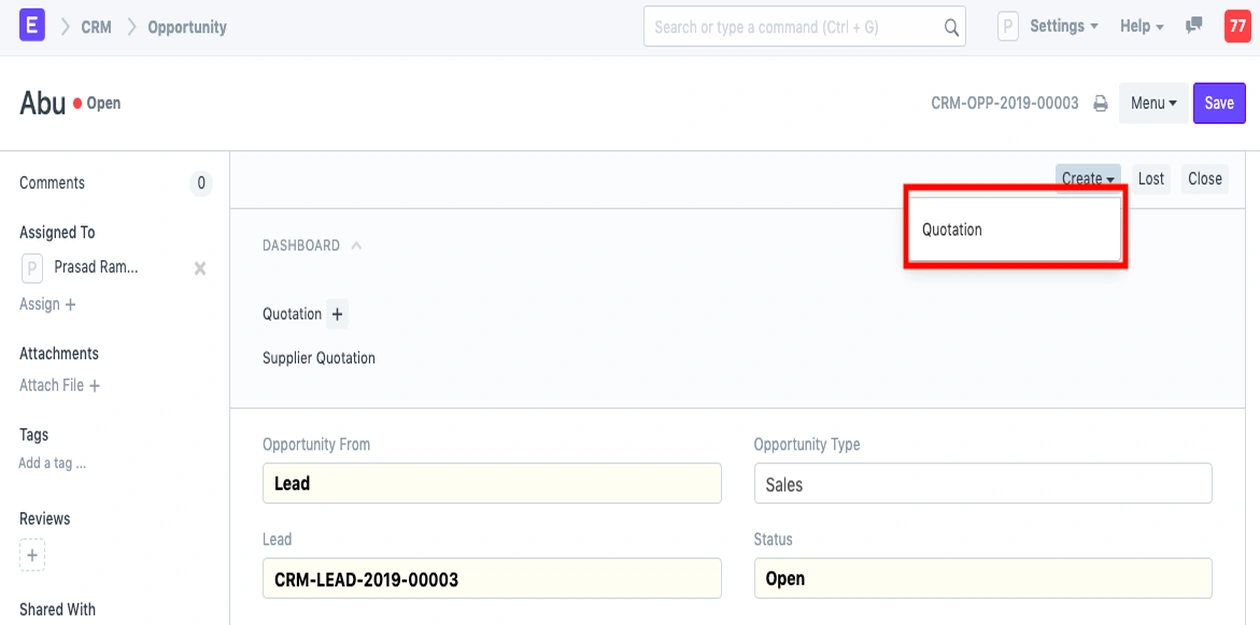Click the ERPNext home logo icon
The height and width of the screenshot is (625, 1260).
click(32, 27)
